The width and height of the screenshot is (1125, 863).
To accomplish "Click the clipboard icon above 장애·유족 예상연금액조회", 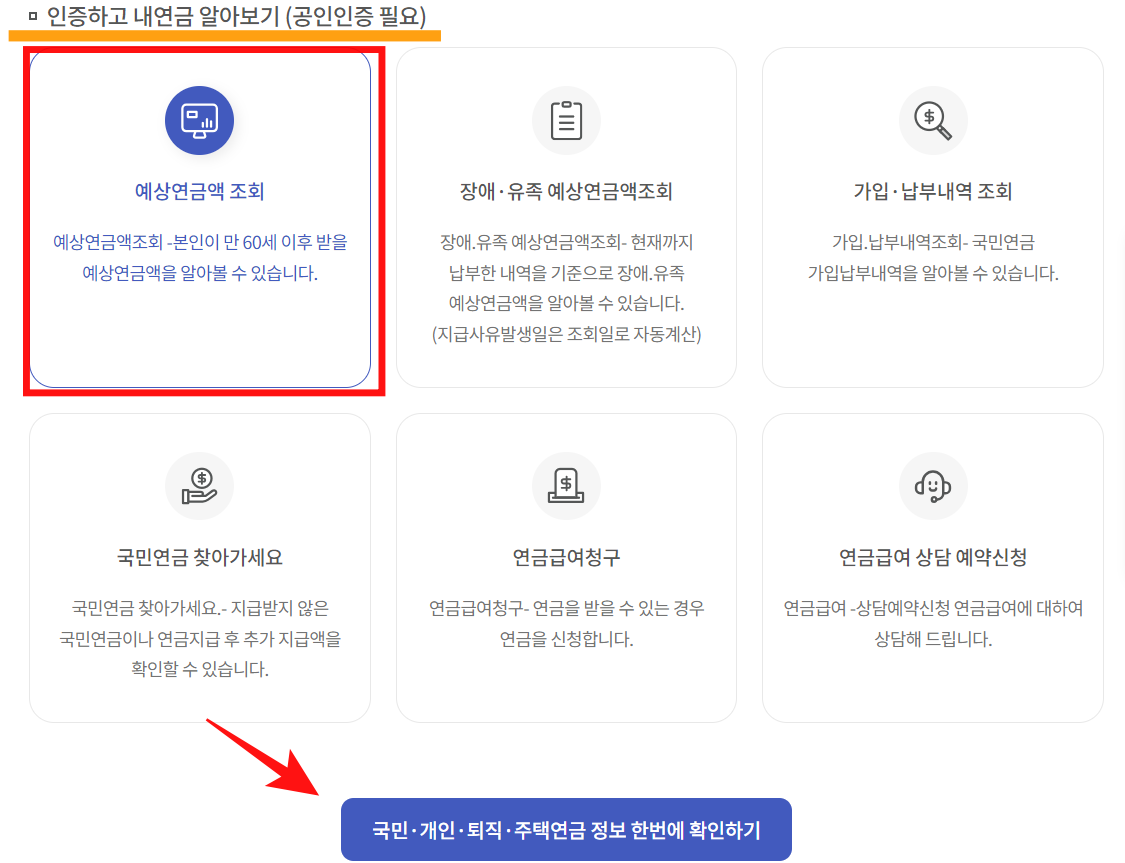I will 566,120.
